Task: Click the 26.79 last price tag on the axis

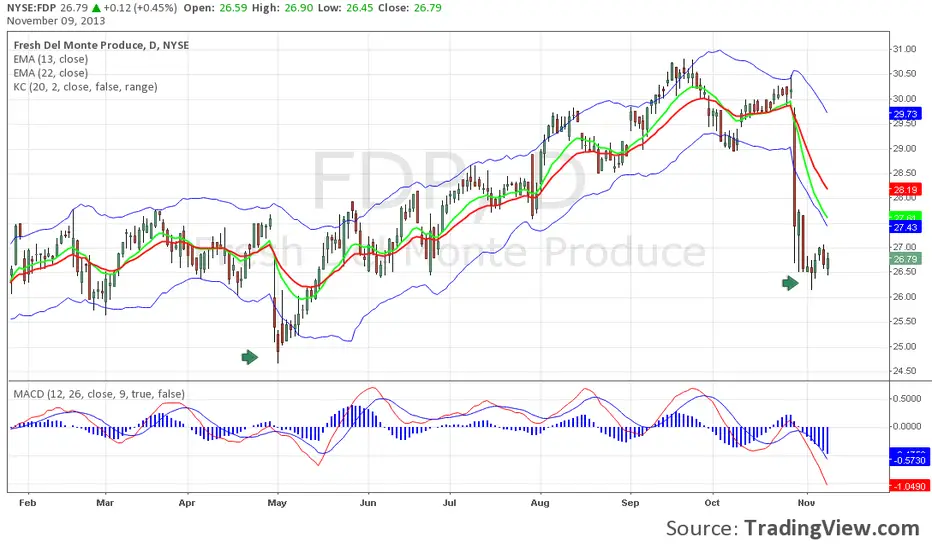Action: pyautogui.click(x=905, y=259)
